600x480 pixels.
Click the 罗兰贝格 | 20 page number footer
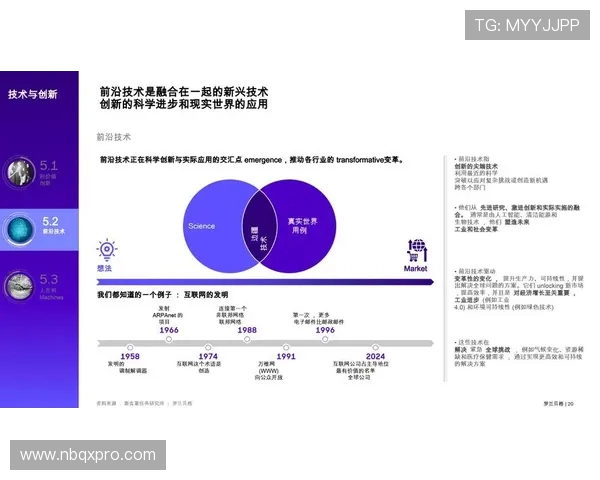pyautogui.click(x=559, y=404)
